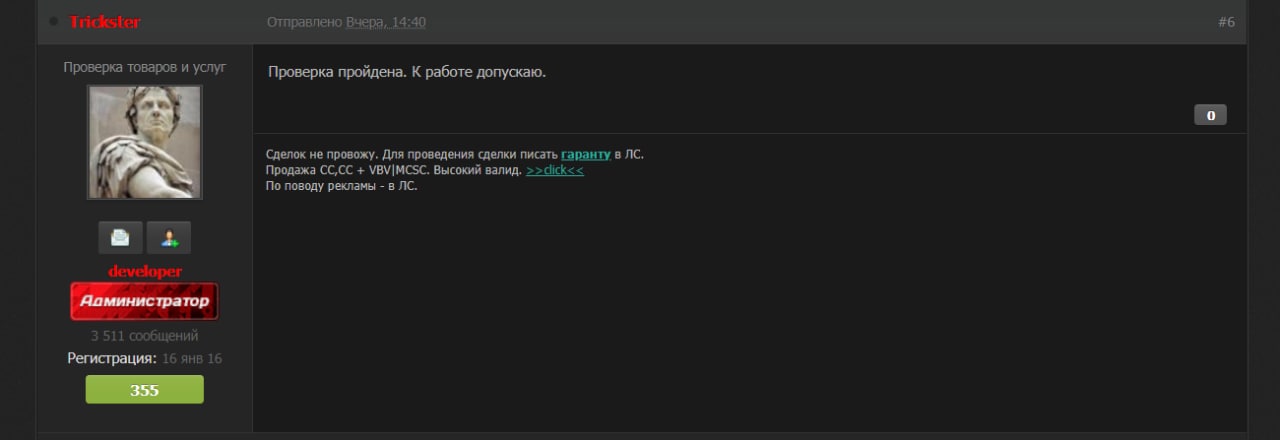The width and height of the screenshot is (1280, 440).
Task: Click the underlined timestamp Вчера, 14:40
Action: (386, 22)
